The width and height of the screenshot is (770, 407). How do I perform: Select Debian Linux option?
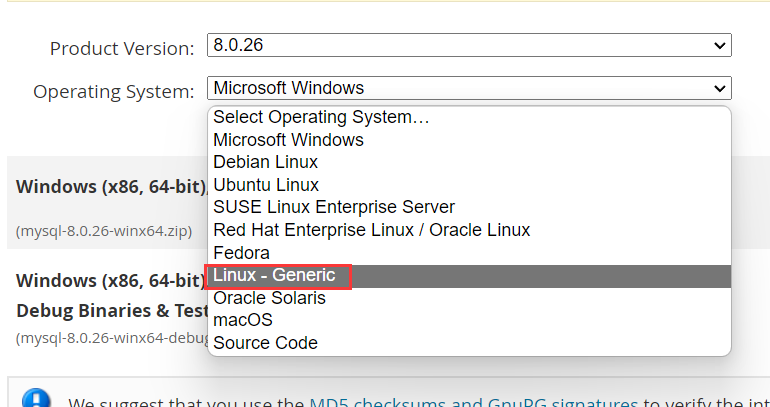469,162
